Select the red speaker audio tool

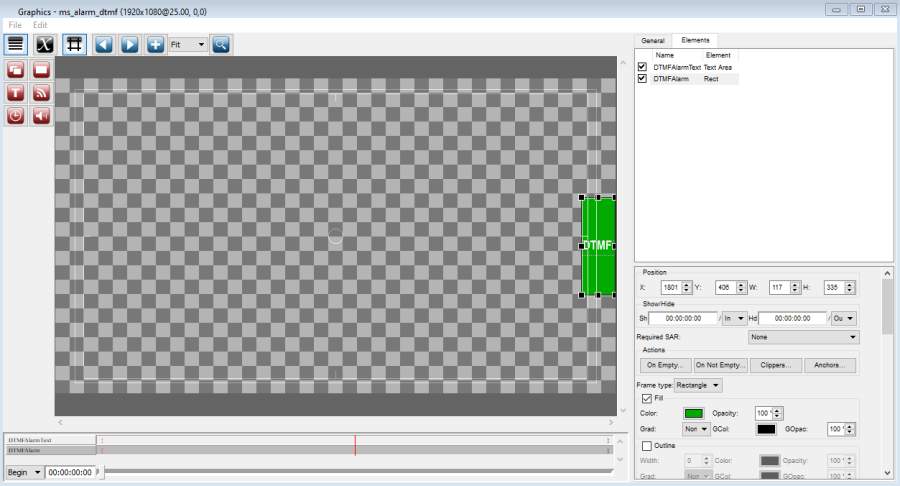pyautogui.click(x=41, y=116)
